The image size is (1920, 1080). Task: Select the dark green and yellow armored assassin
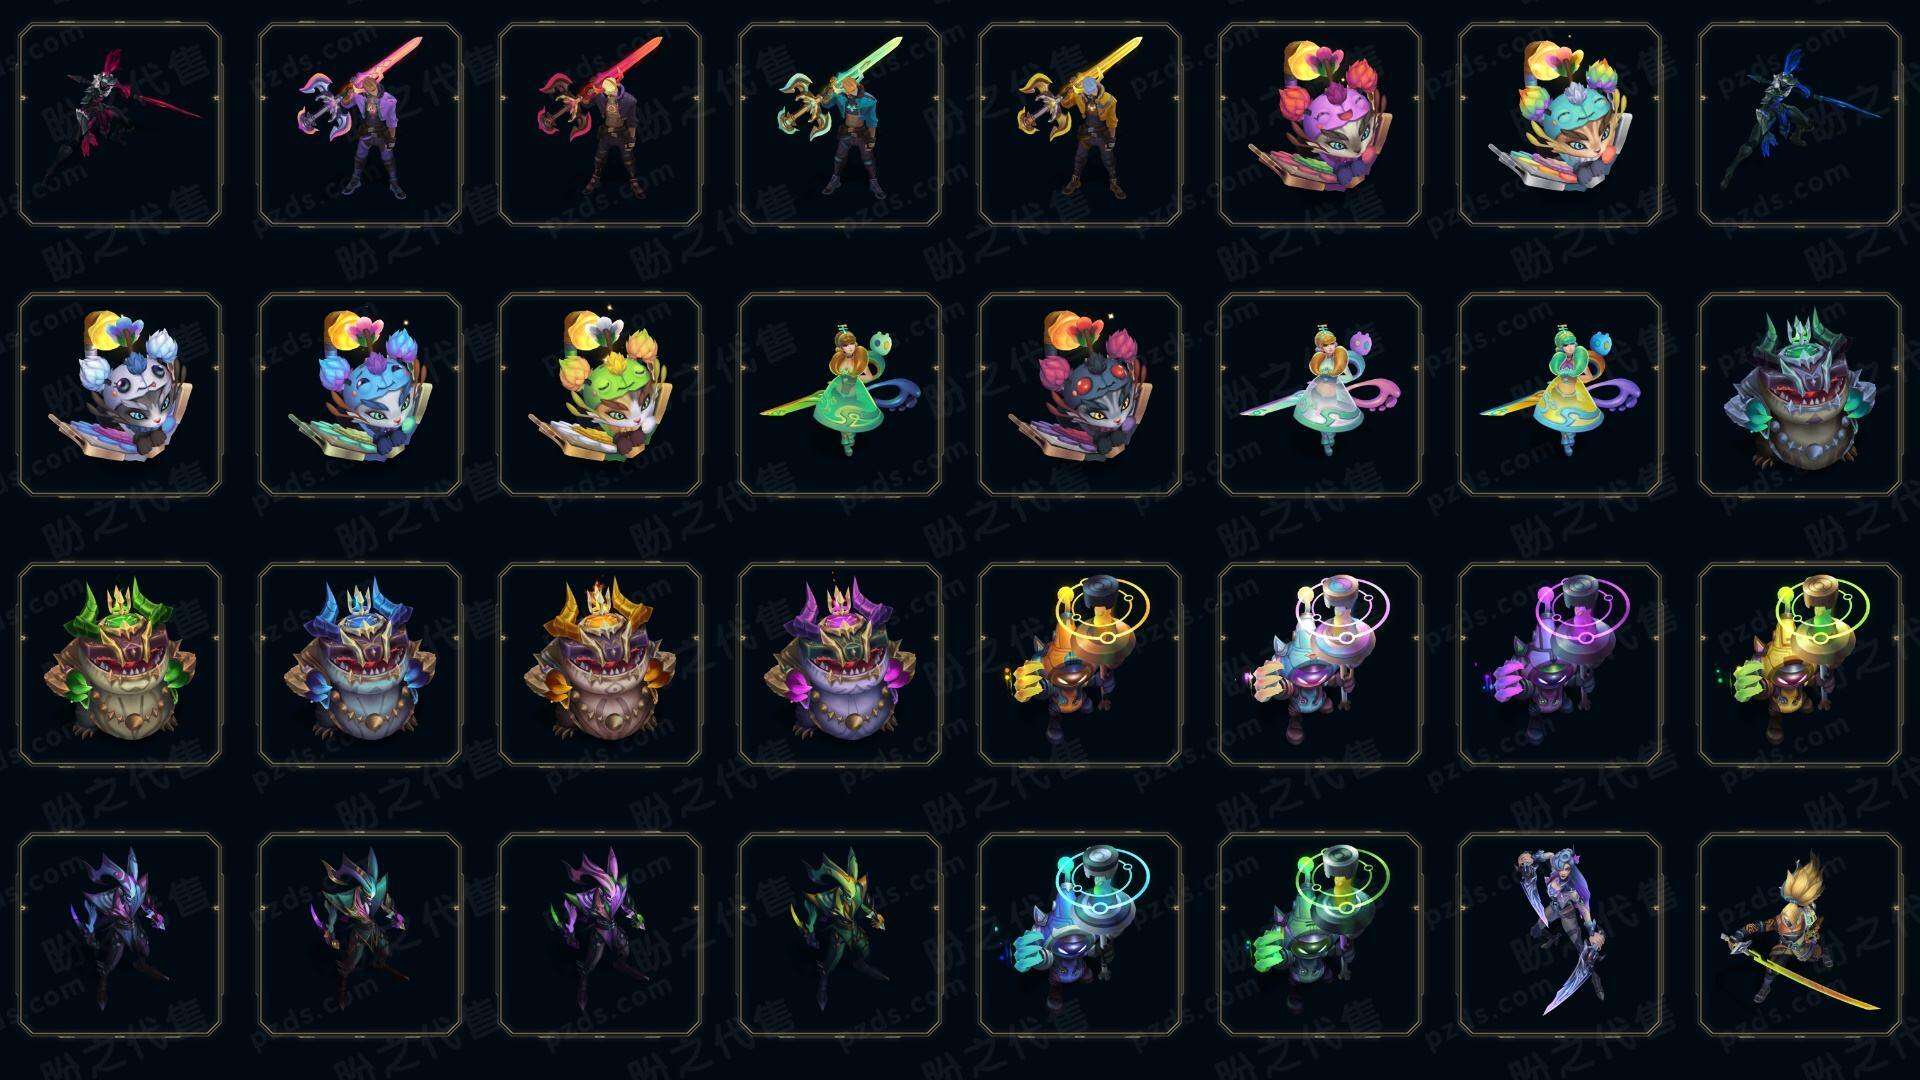[x=840, y=934]
